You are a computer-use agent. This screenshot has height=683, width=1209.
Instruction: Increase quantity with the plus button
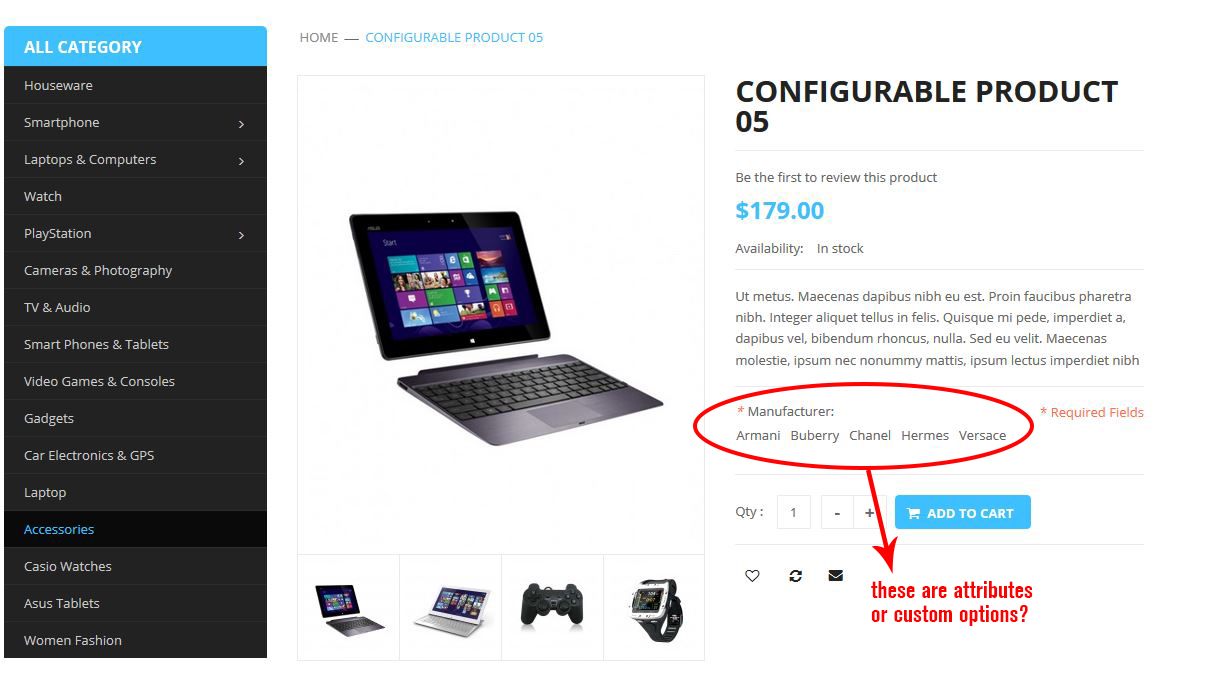point(869,513)
